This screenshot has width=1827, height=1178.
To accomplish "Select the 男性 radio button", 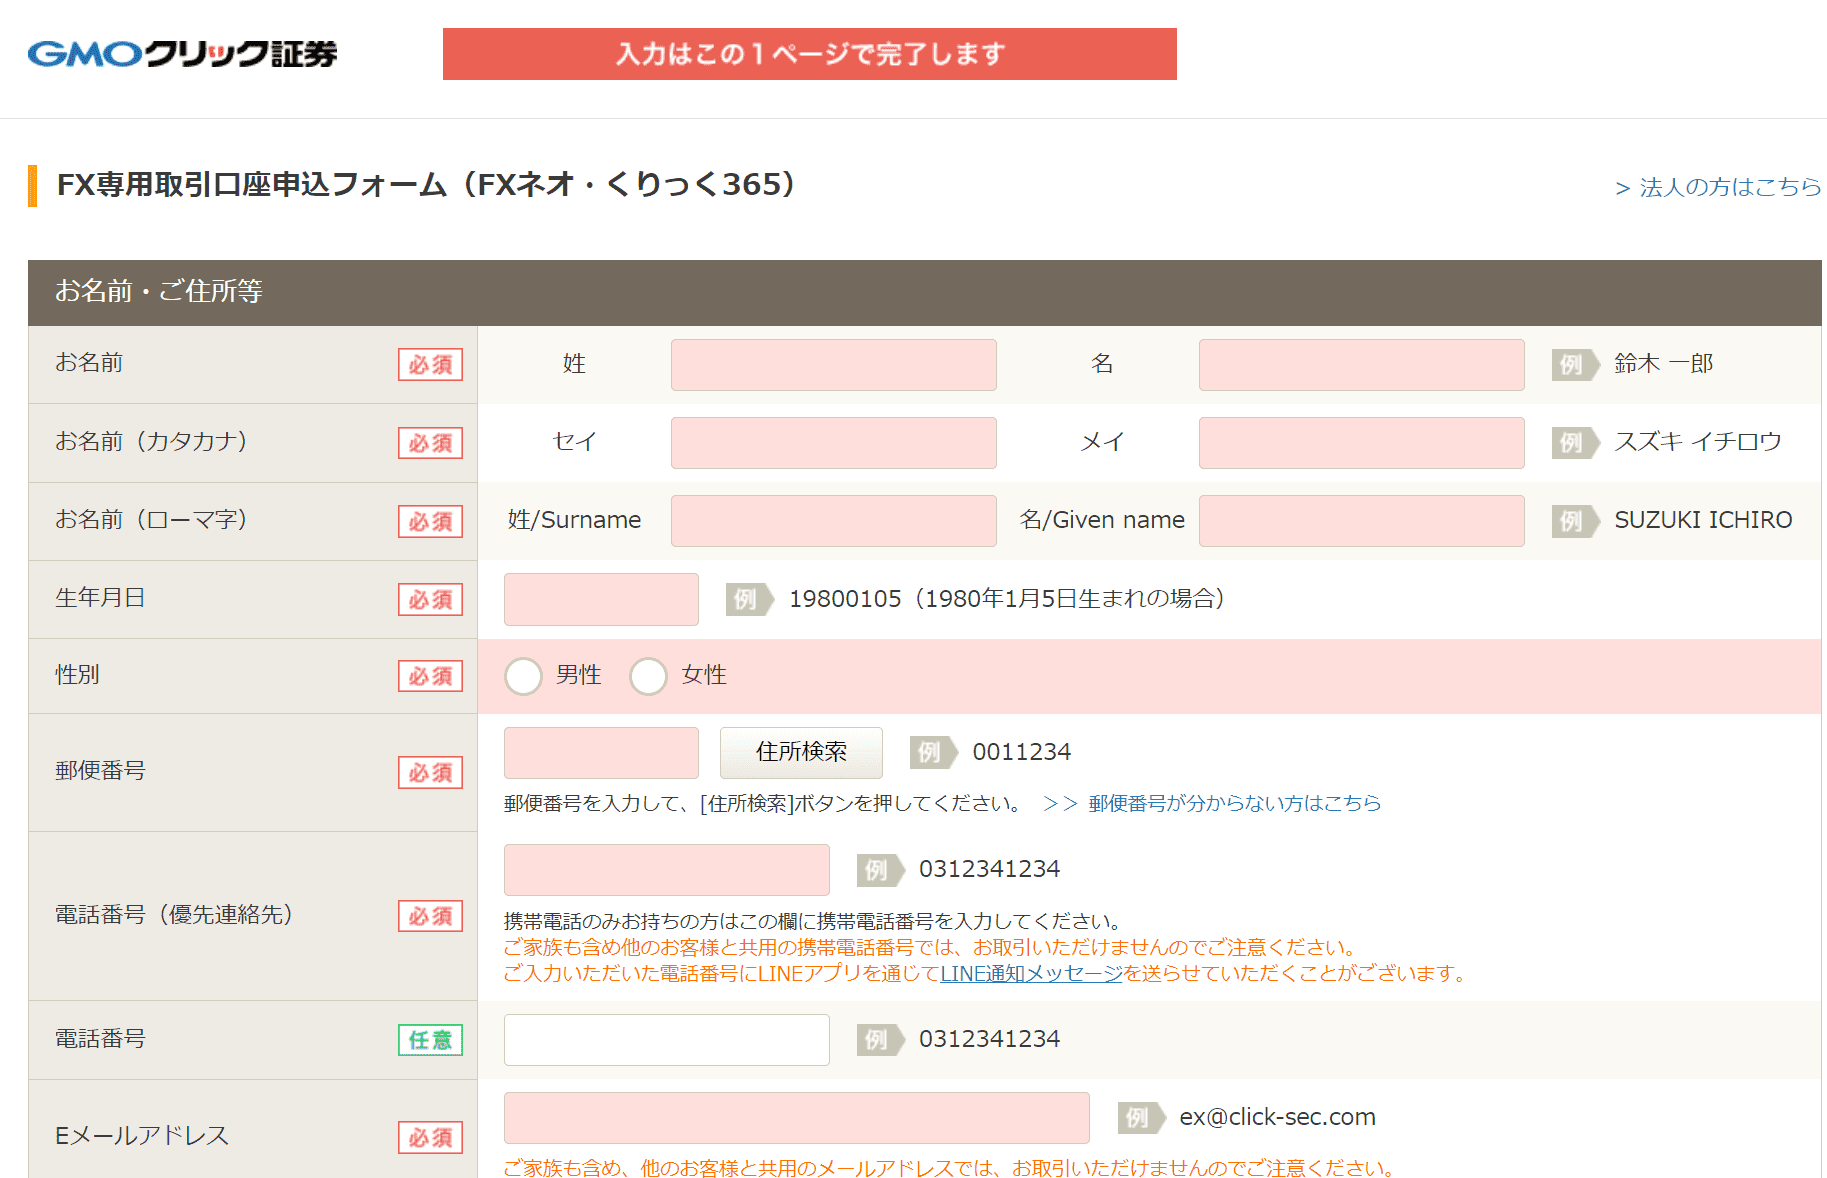I will point(523,676).
